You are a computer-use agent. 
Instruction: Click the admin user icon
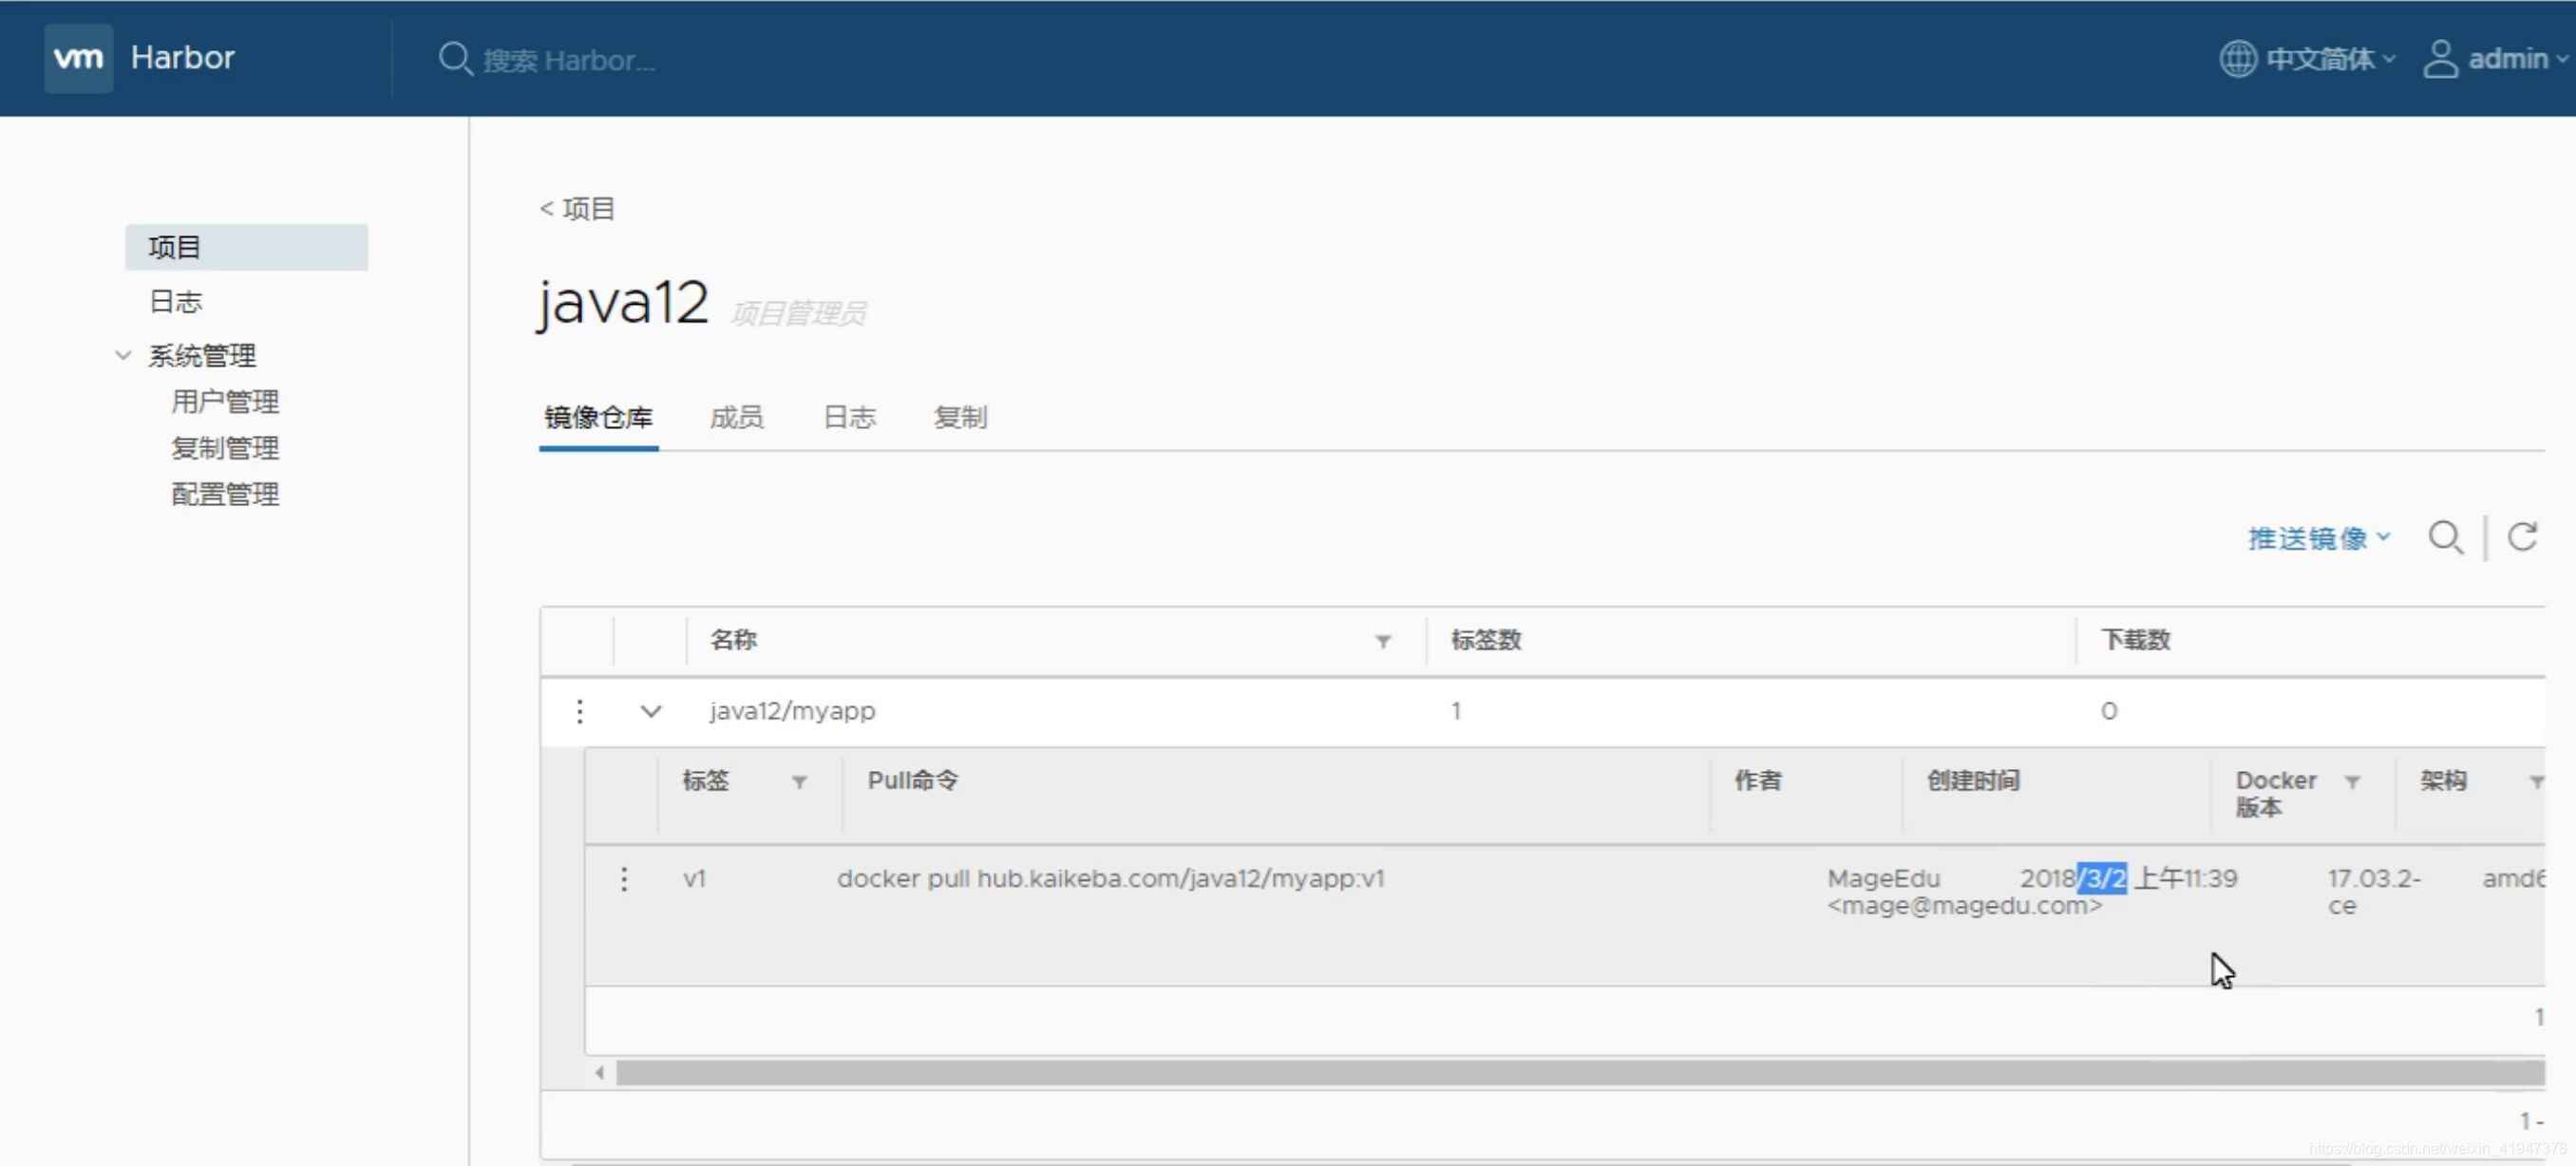click(x=2440, y=59)
